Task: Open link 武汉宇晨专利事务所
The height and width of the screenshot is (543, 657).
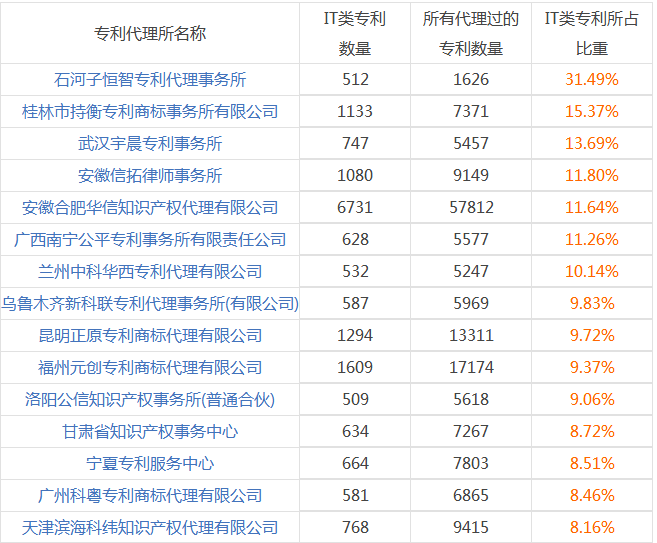Action: (150, 143)
